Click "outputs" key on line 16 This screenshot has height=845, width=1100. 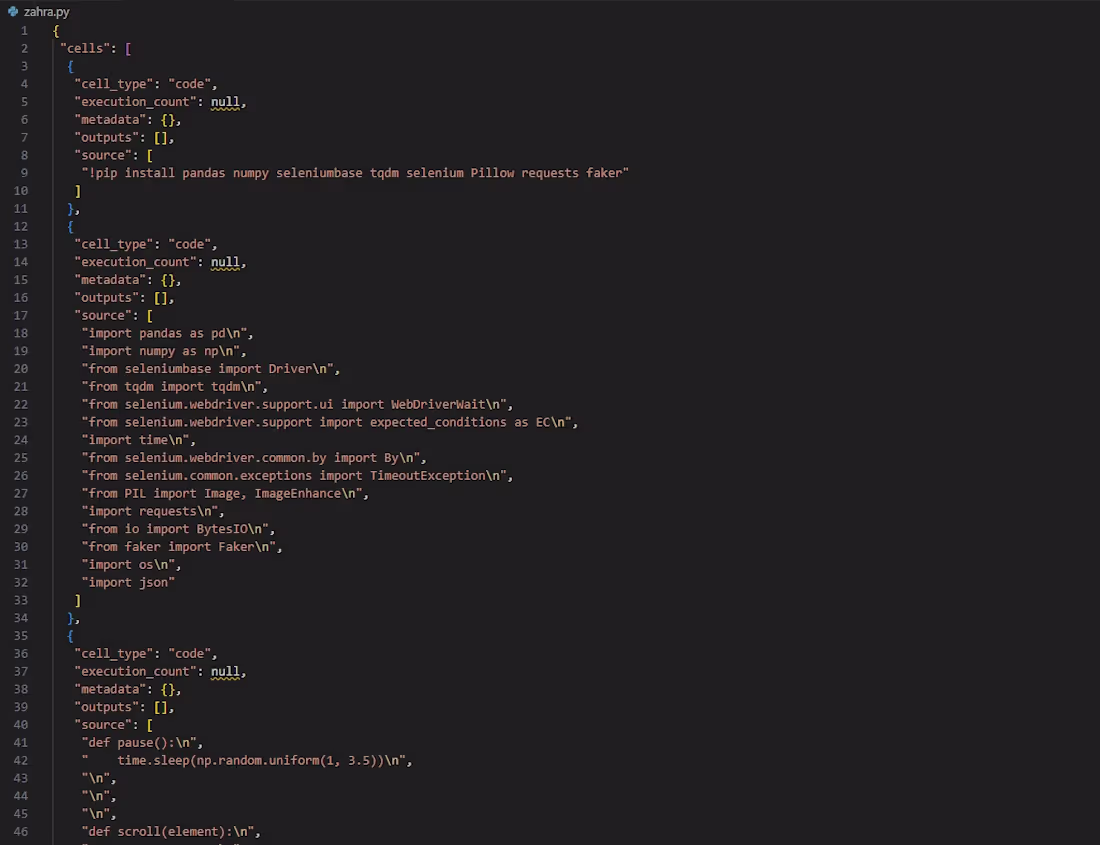(x=107, y=298)
